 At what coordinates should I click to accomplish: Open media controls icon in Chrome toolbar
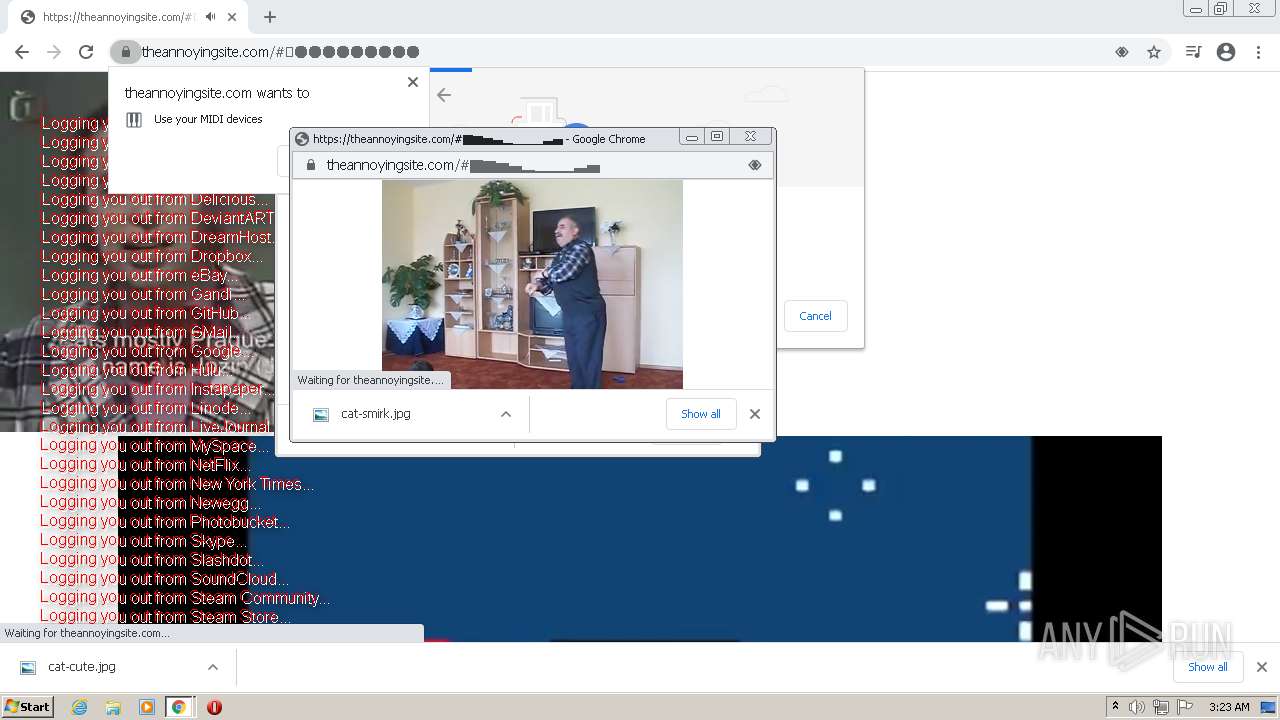click(1193, 52)
